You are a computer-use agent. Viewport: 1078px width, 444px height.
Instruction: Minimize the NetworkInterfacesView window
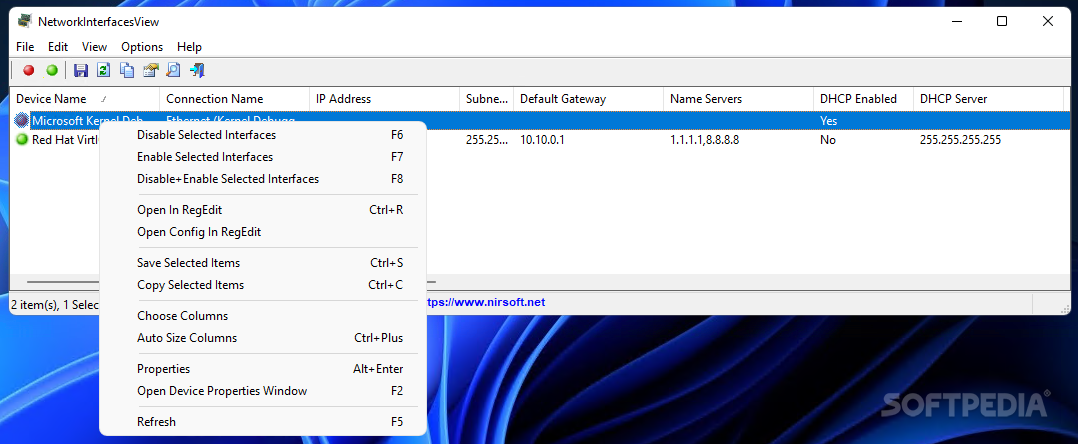coord(956,21)
